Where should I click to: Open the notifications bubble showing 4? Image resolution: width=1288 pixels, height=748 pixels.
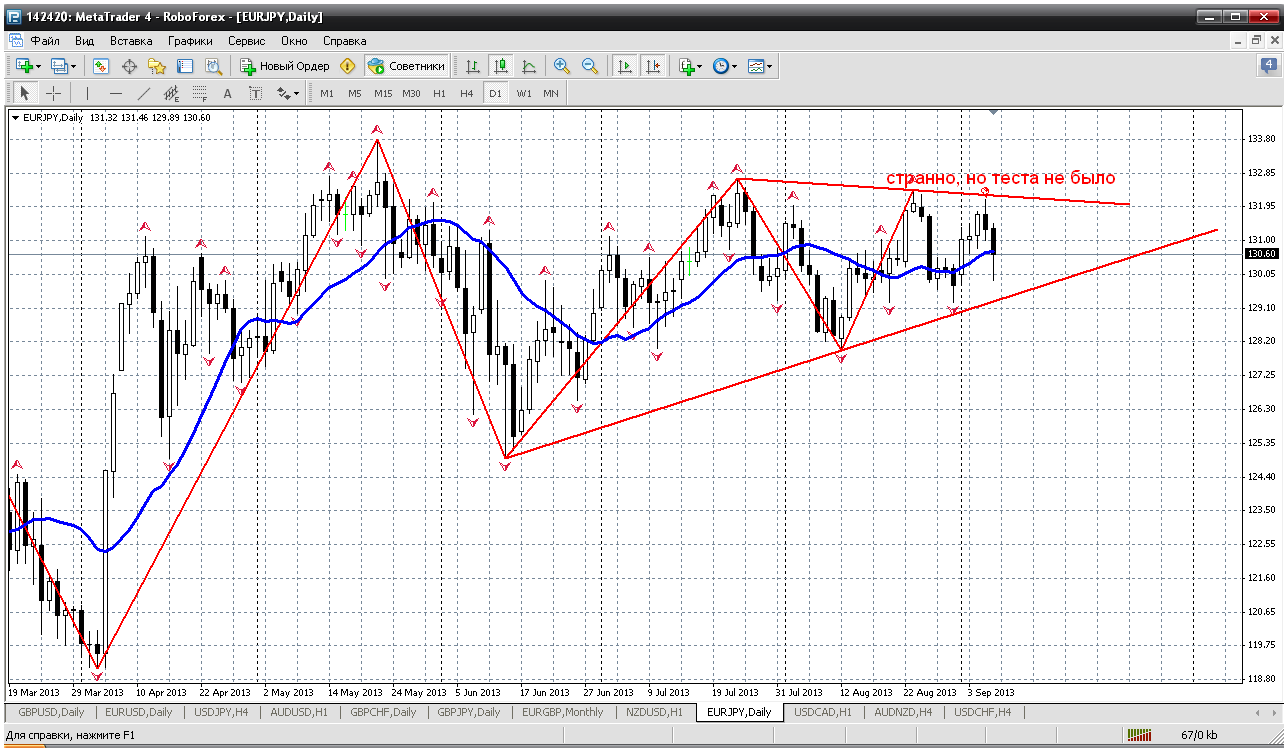click(1270, 66)
